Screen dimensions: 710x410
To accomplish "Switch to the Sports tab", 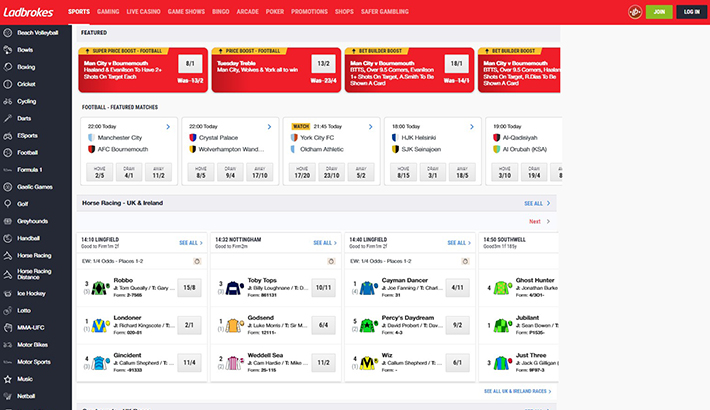I will point(79,12).
